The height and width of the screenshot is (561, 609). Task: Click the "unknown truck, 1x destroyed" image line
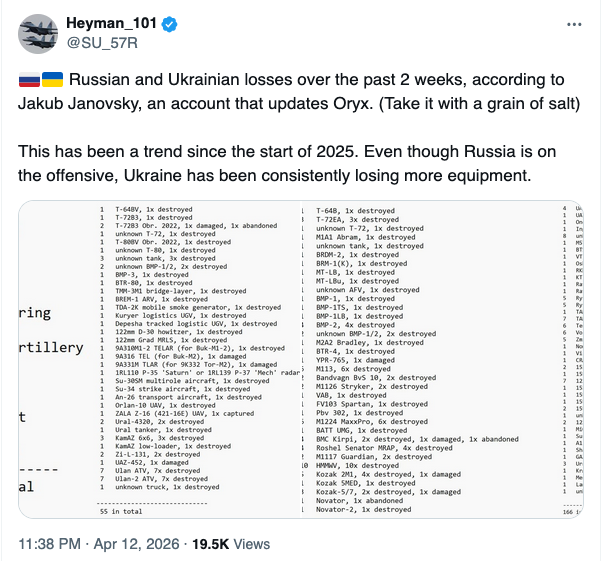click(167, 487)
